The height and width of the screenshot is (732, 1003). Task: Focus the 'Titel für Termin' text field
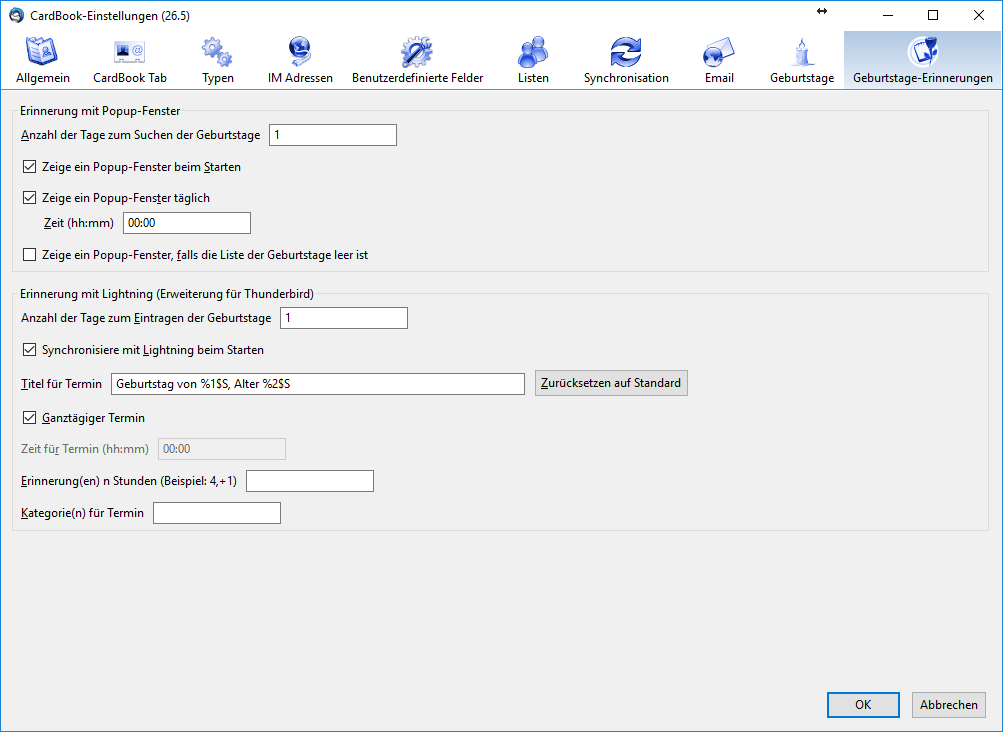click(317, 384)
